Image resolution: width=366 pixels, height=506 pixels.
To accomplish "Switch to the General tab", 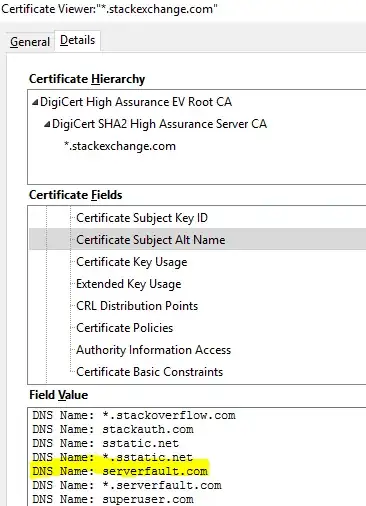I will (x=30, y=42).
